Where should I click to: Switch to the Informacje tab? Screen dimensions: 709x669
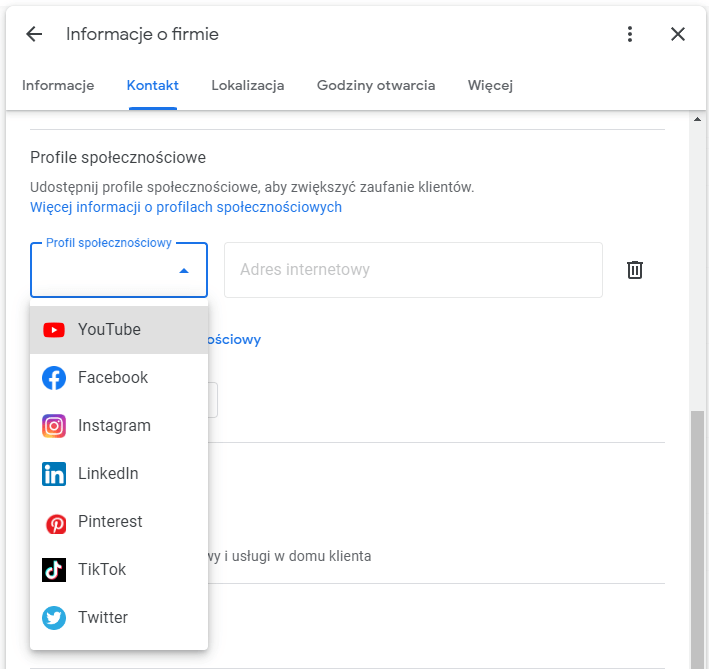(58, 85)
